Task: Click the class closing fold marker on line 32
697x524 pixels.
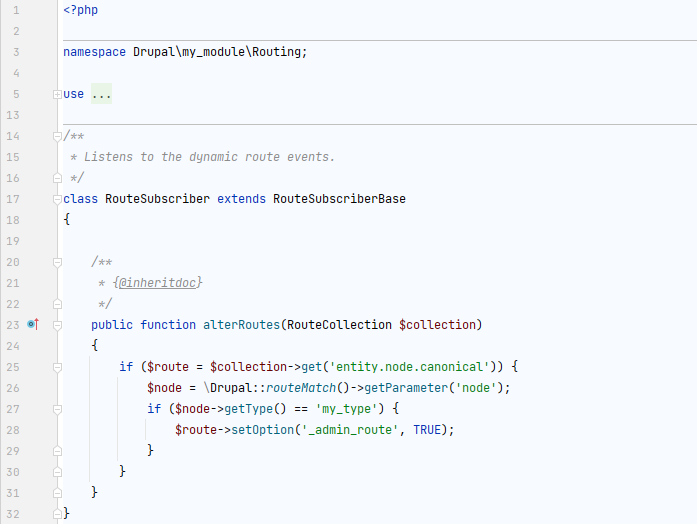Action: pos(57,514)
